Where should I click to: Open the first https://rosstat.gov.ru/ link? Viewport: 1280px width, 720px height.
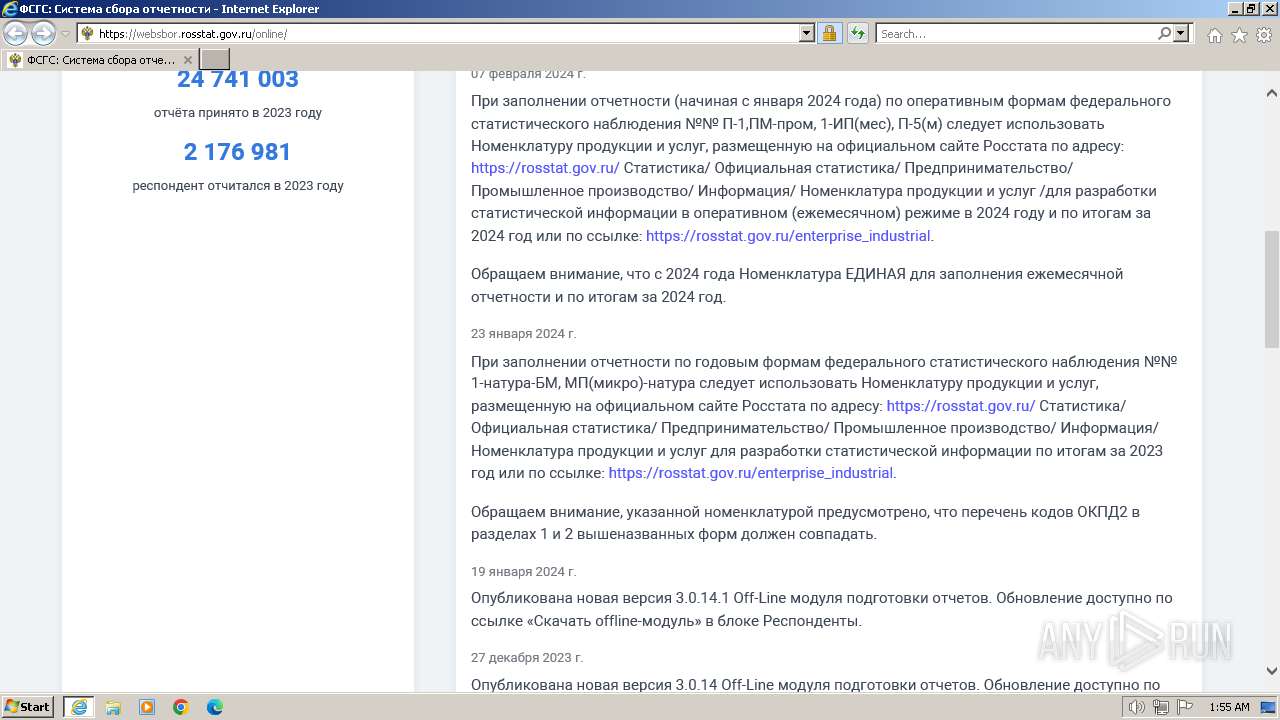[545, 168]
